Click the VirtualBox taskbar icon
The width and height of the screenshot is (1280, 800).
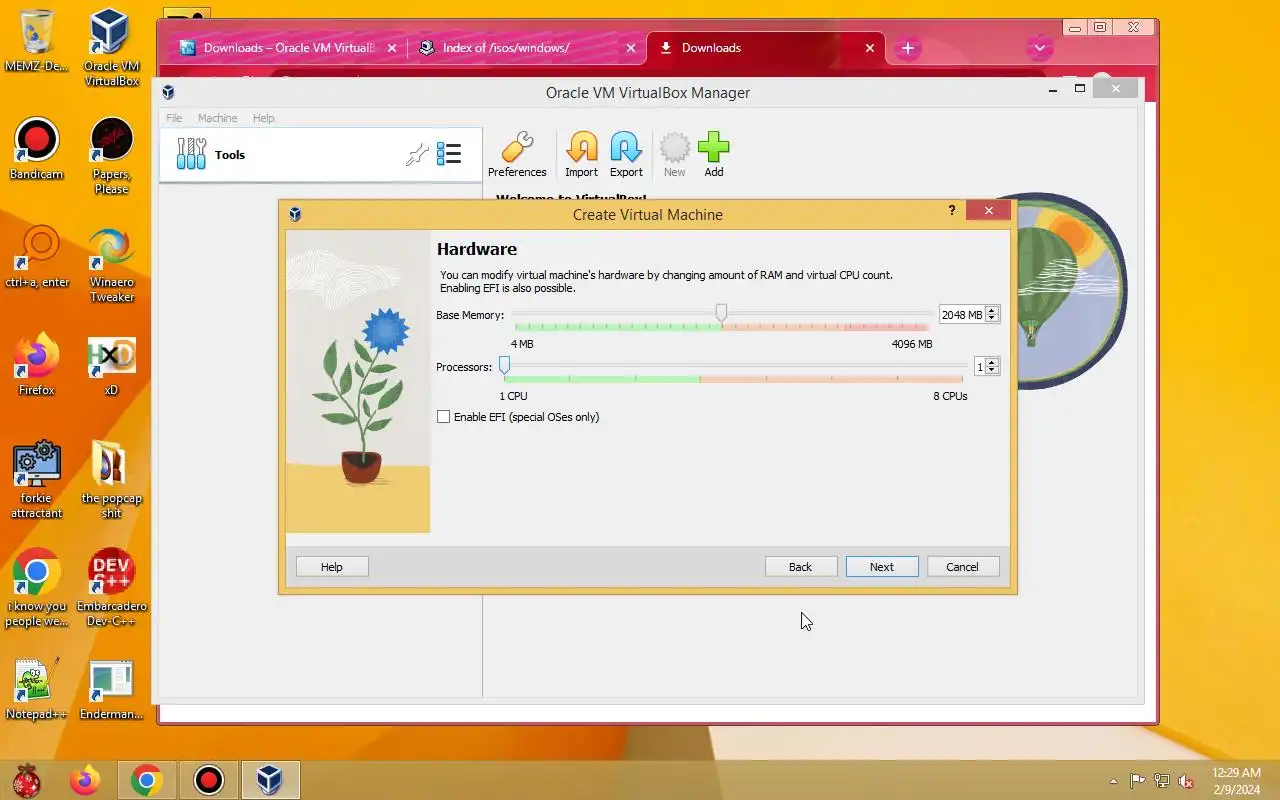[x=270, y=780]
